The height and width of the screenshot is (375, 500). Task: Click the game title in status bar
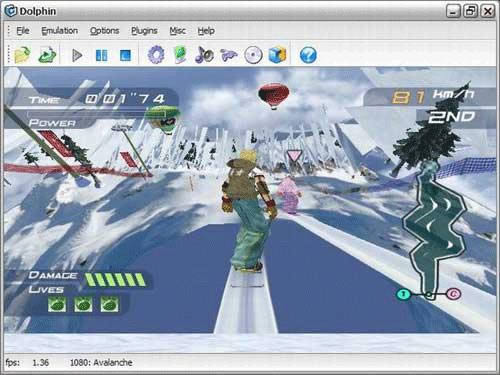(x=101, y=363)
